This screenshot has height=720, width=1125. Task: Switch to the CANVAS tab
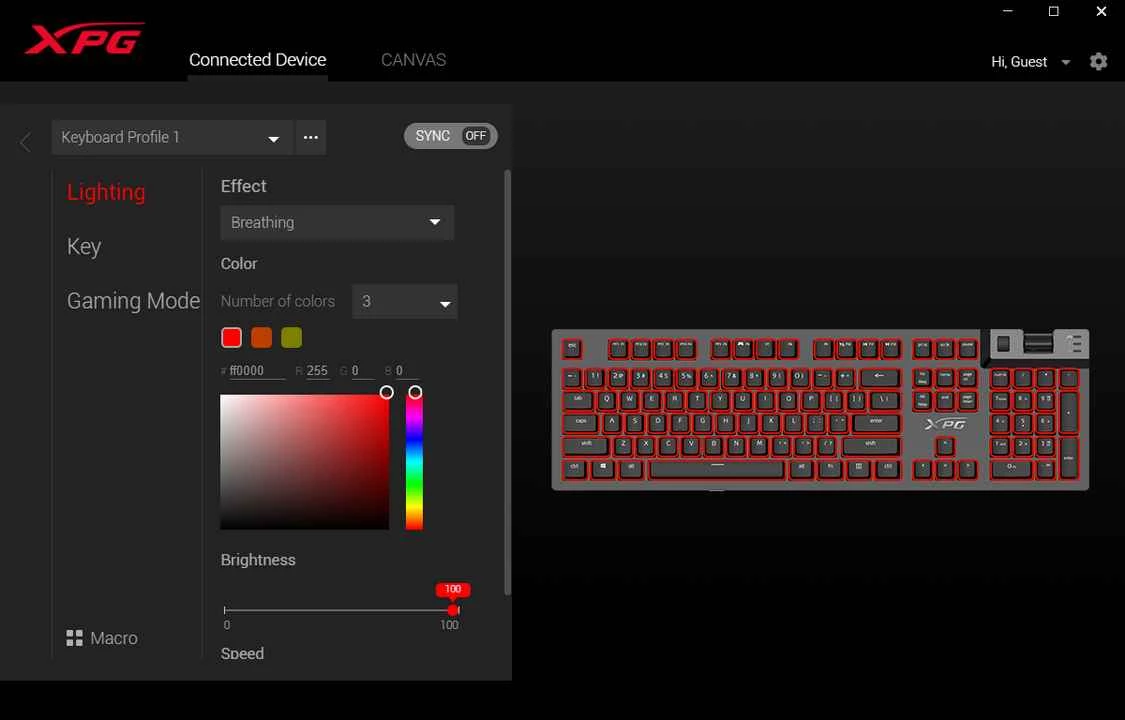click(413, 60)
